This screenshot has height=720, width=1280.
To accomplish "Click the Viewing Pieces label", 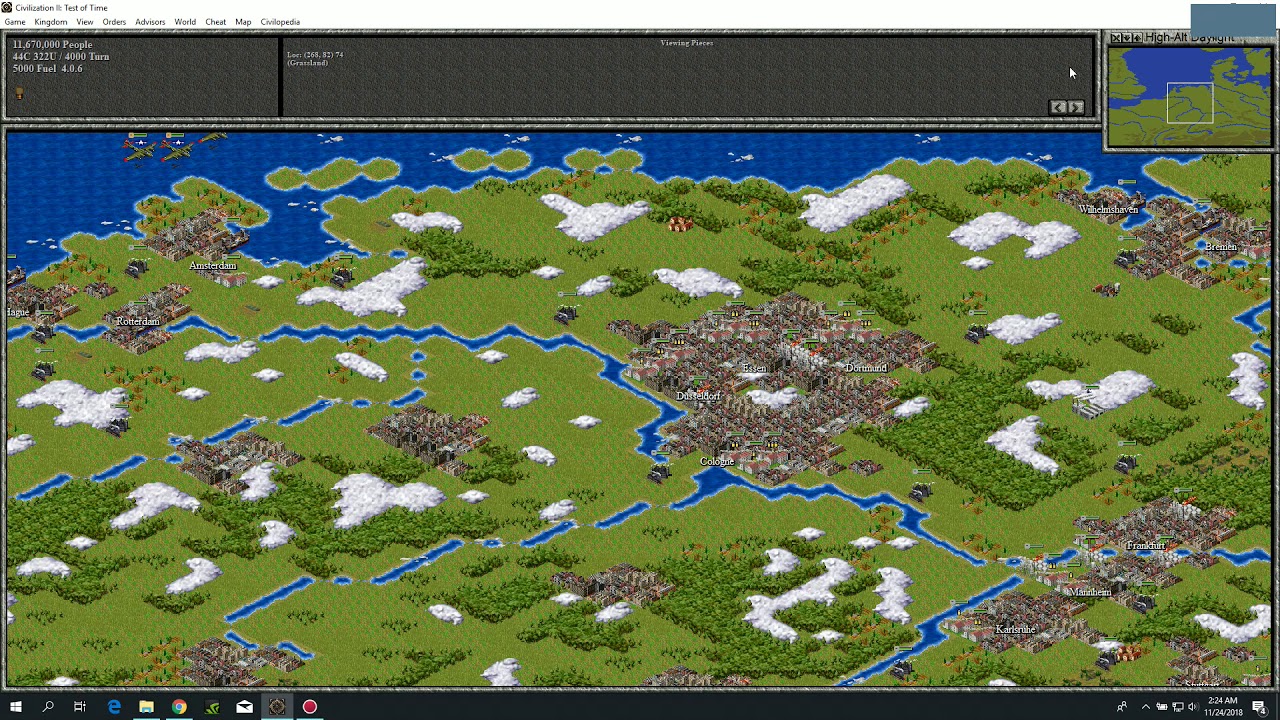I will click(687, 43).
